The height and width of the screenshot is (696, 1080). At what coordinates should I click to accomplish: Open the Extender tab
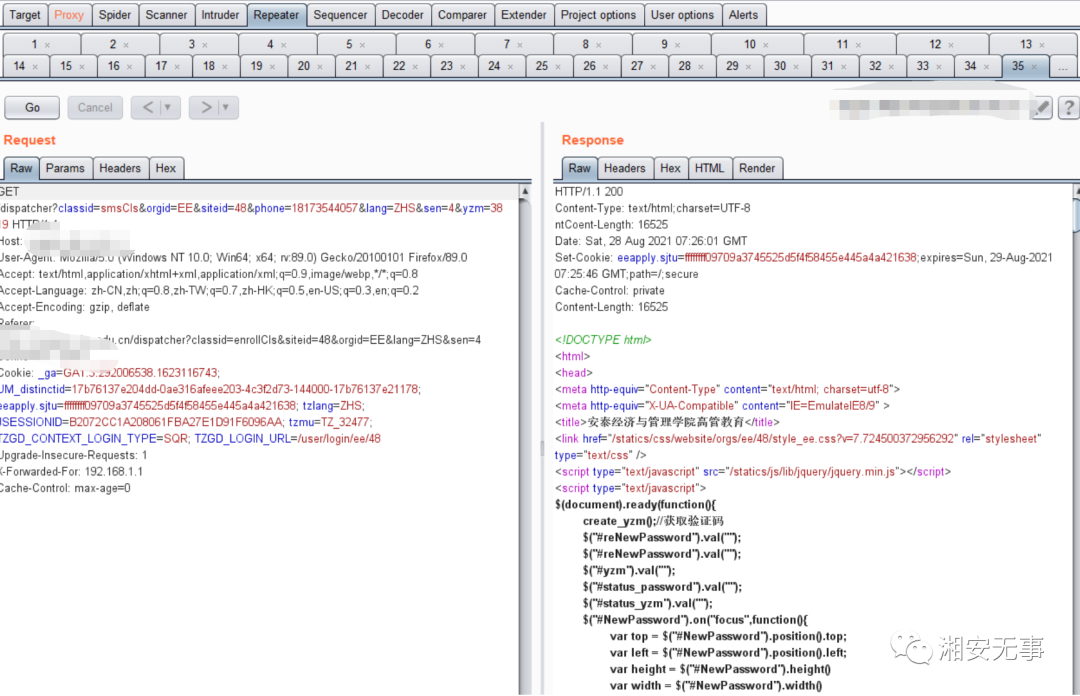pyautogui.click(x=523, y=14)
